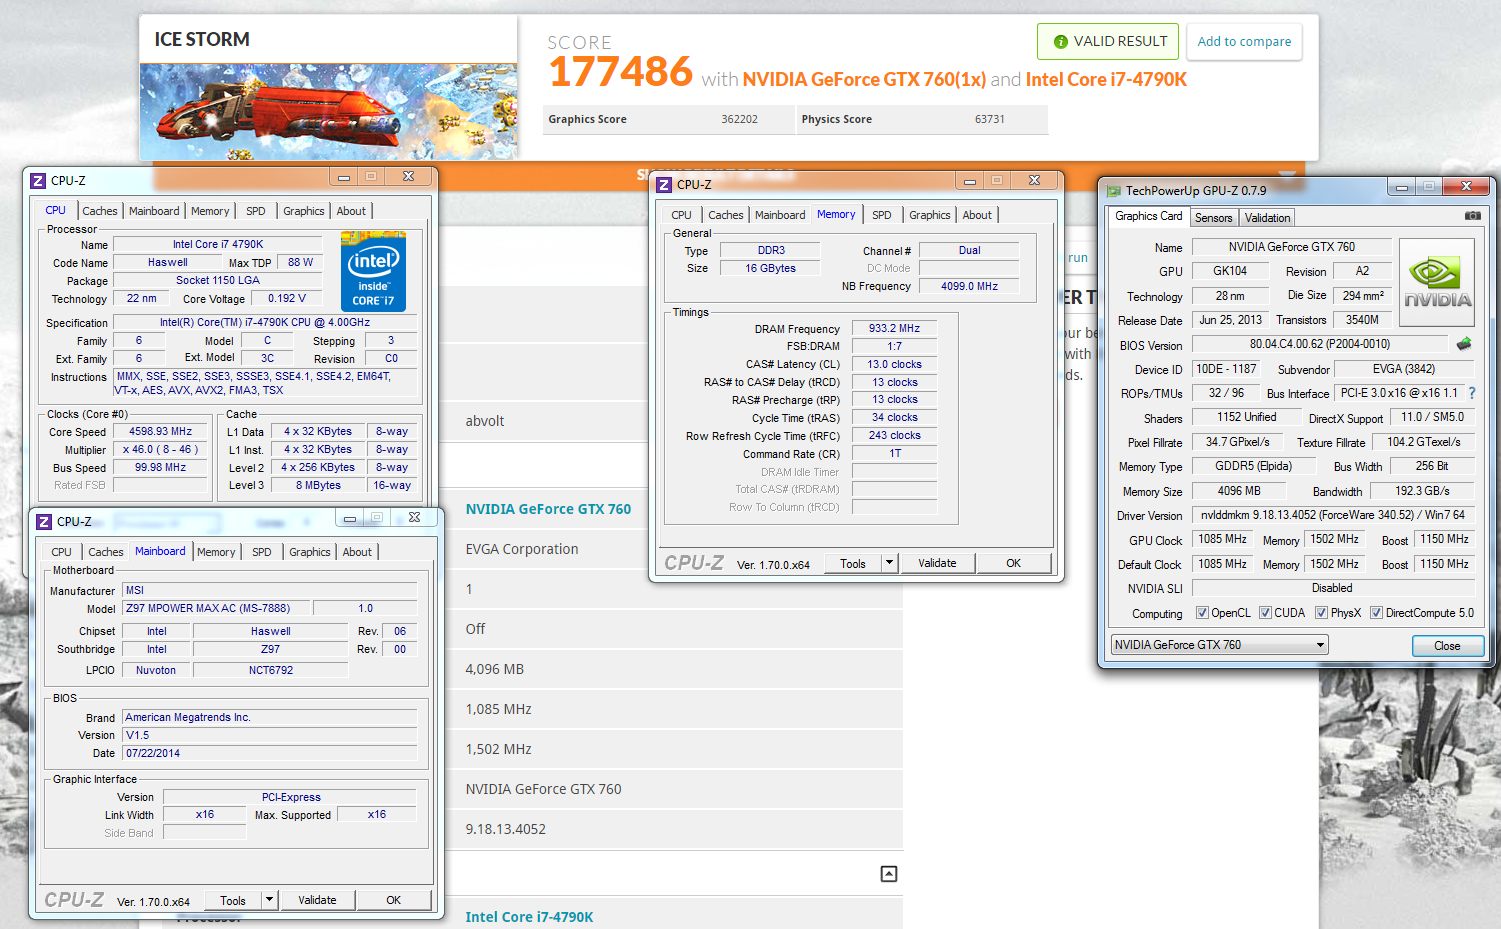Click the Core Speed 4598.93 MHz value

[x=160, y=431]
